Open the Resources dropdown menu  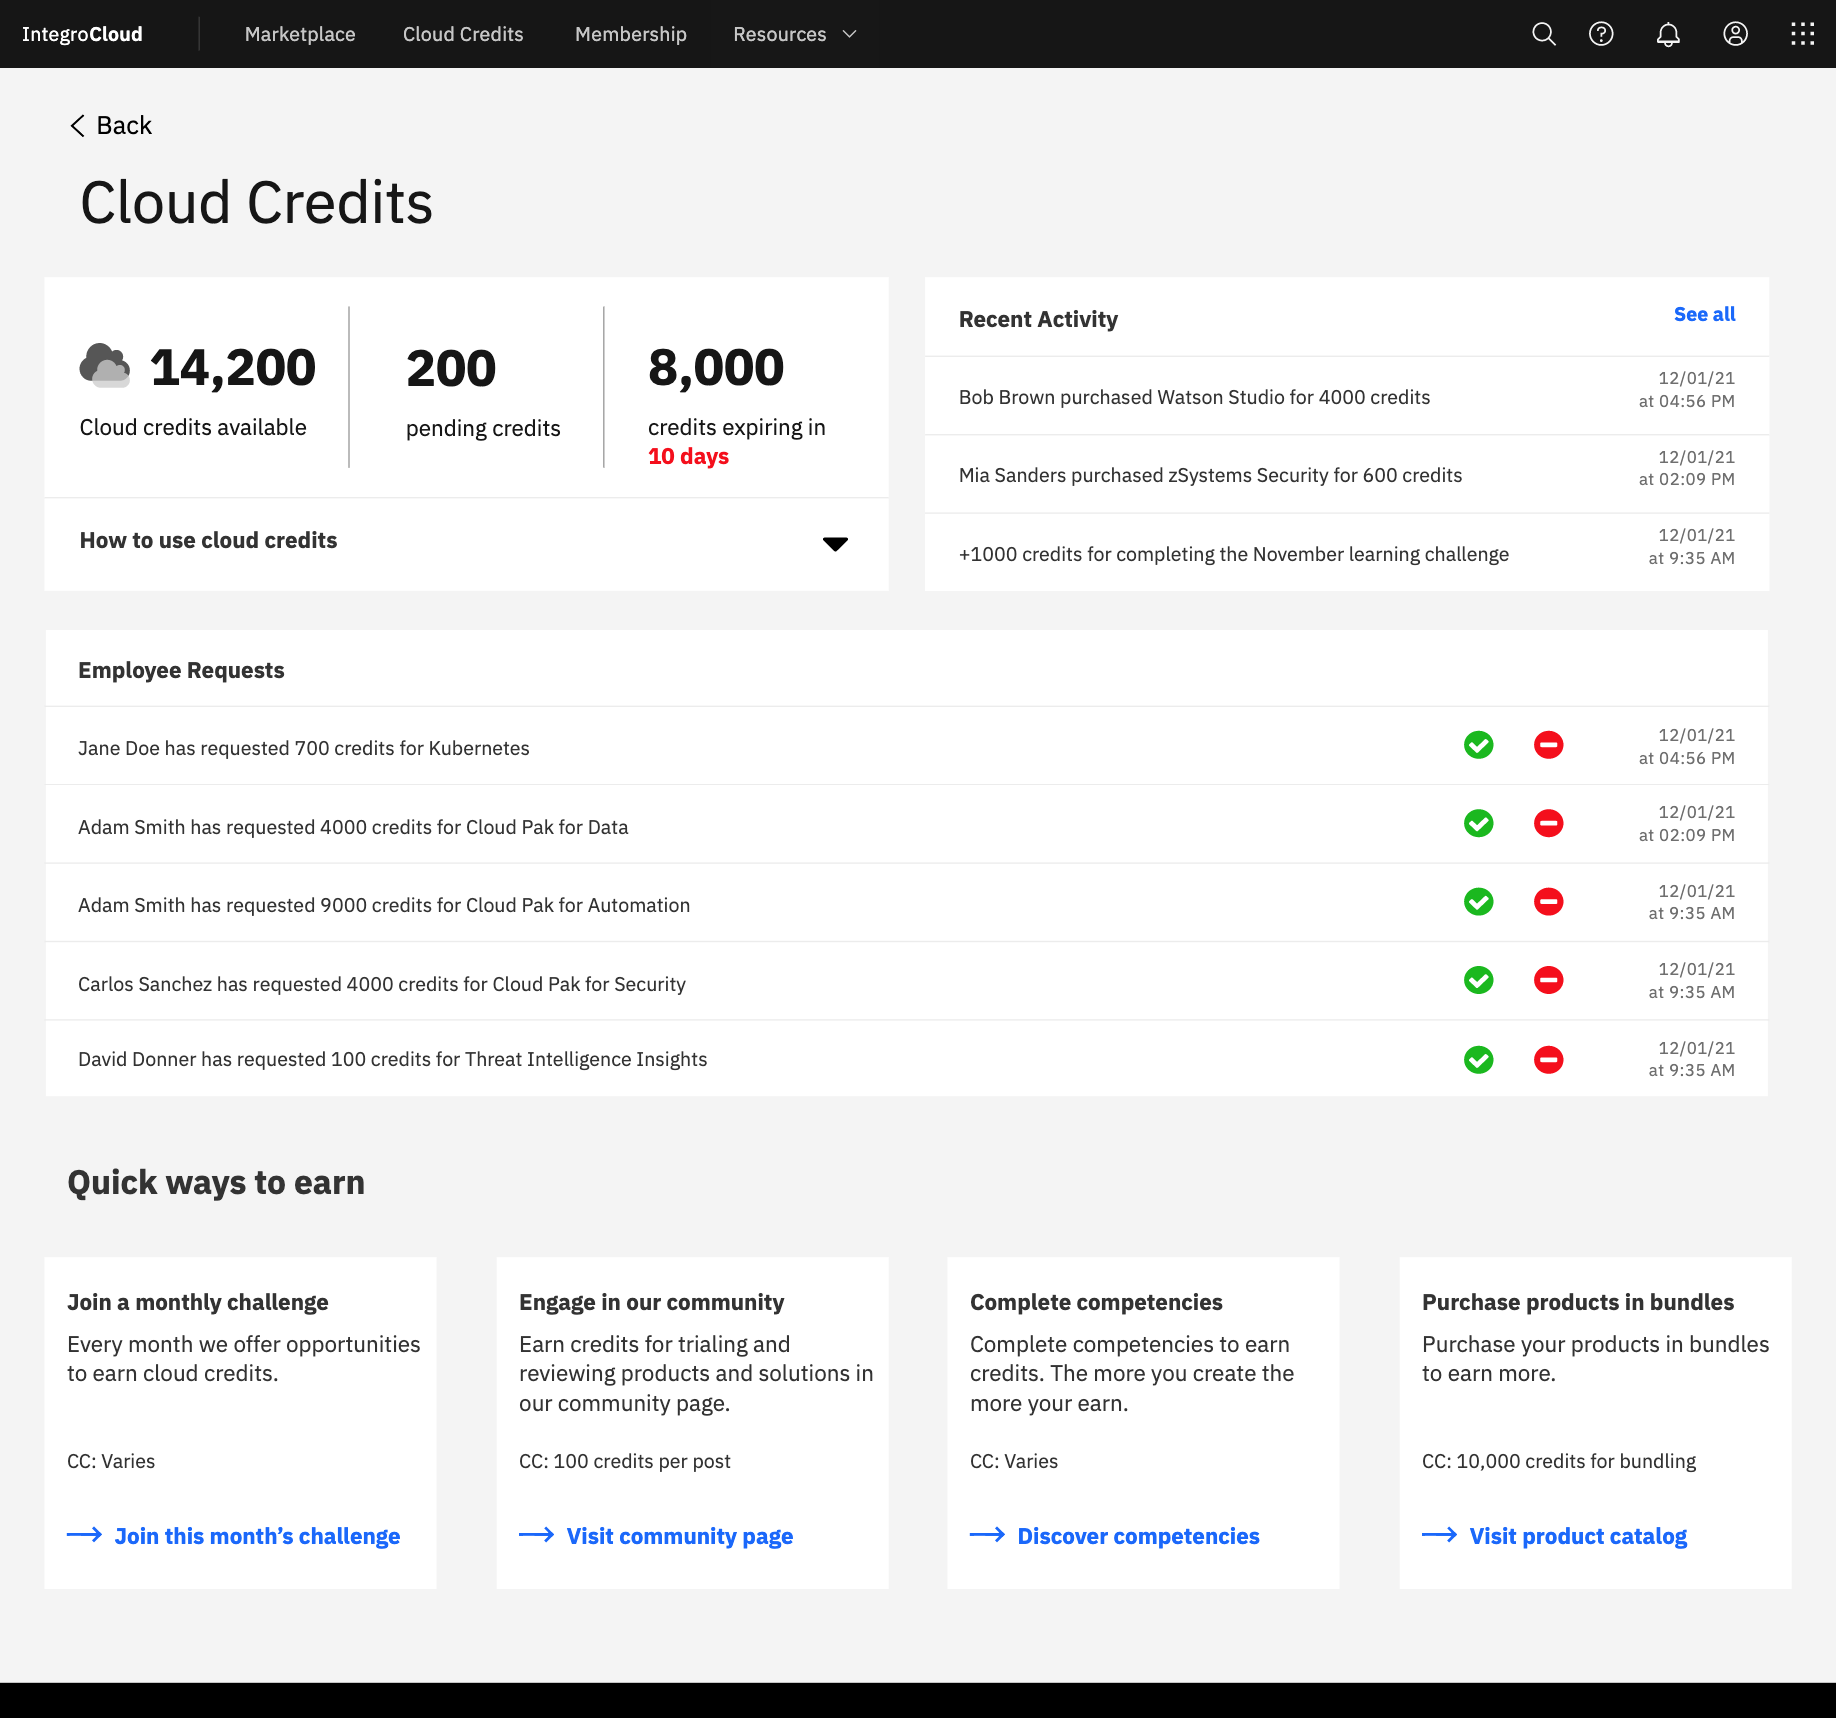795,34
